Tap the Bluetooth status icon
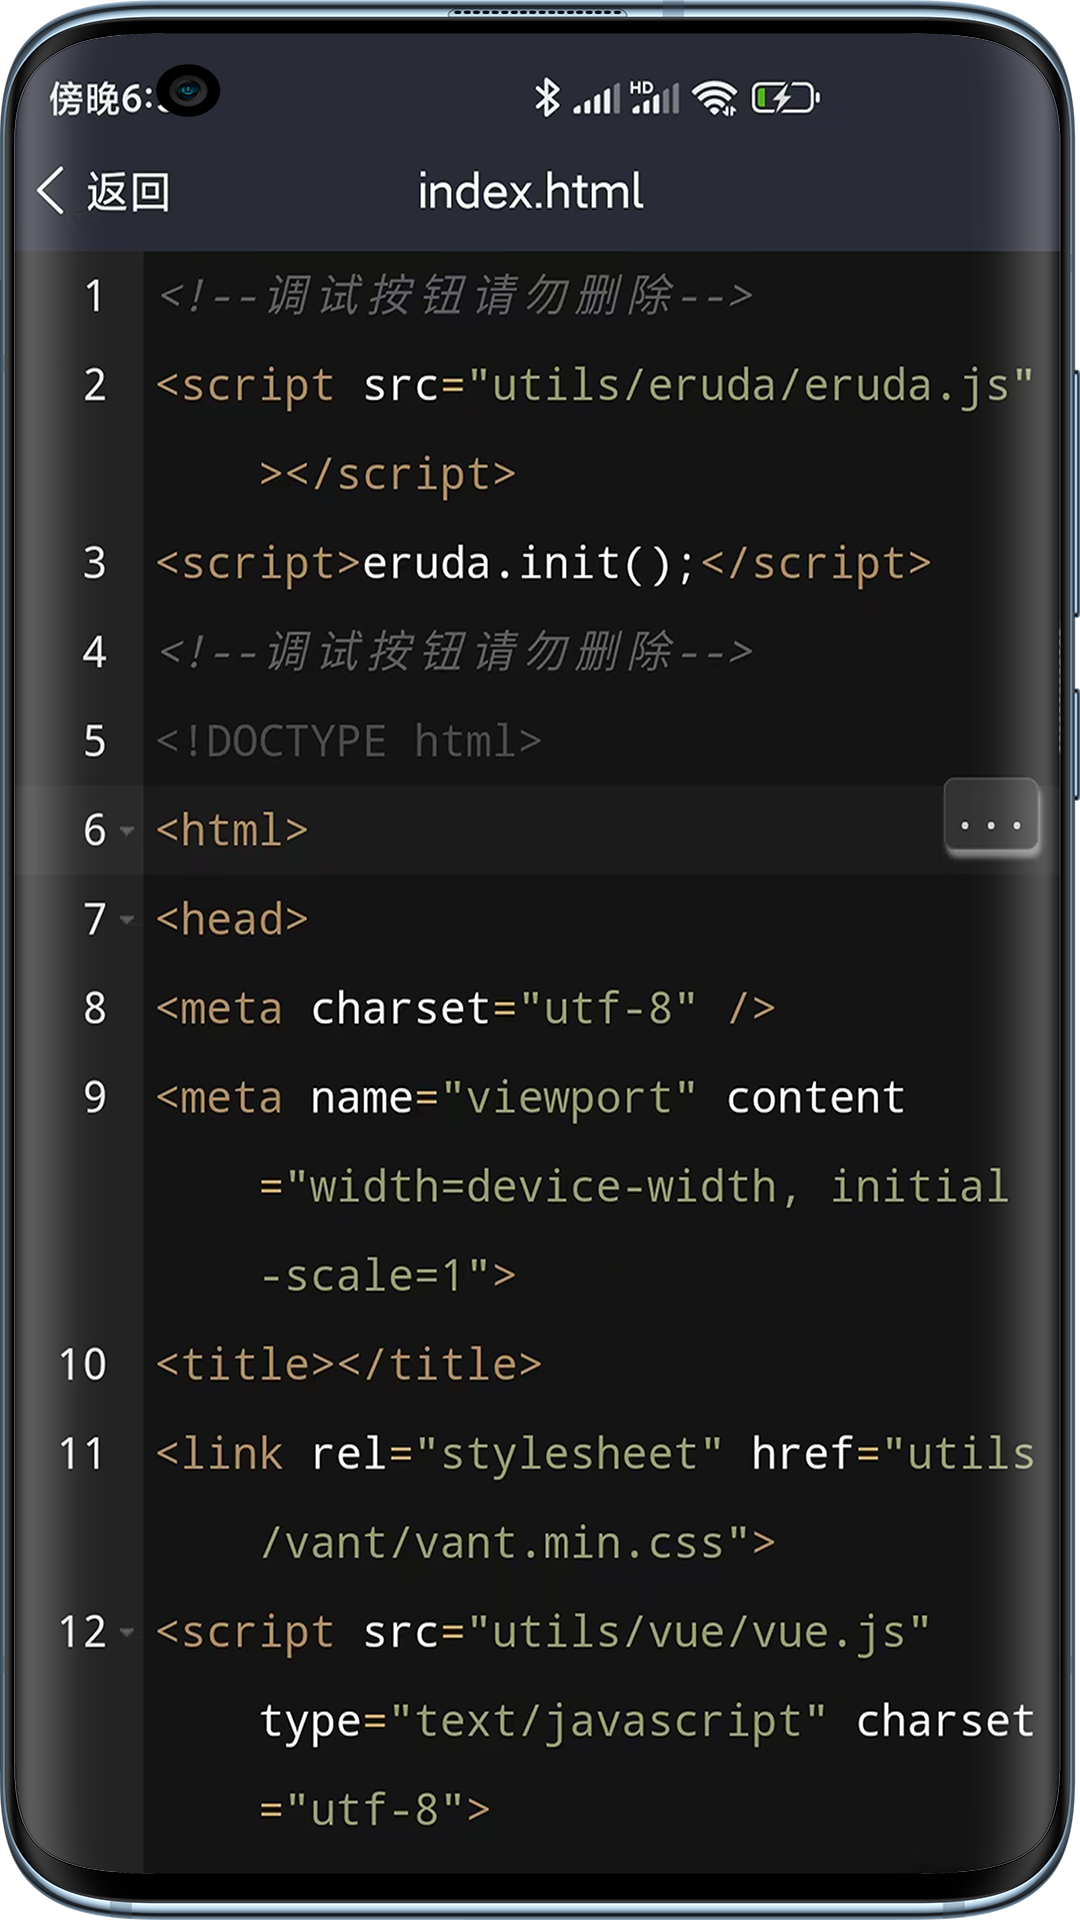Viewport: 1080px width, 1920px height. [547, 97]
